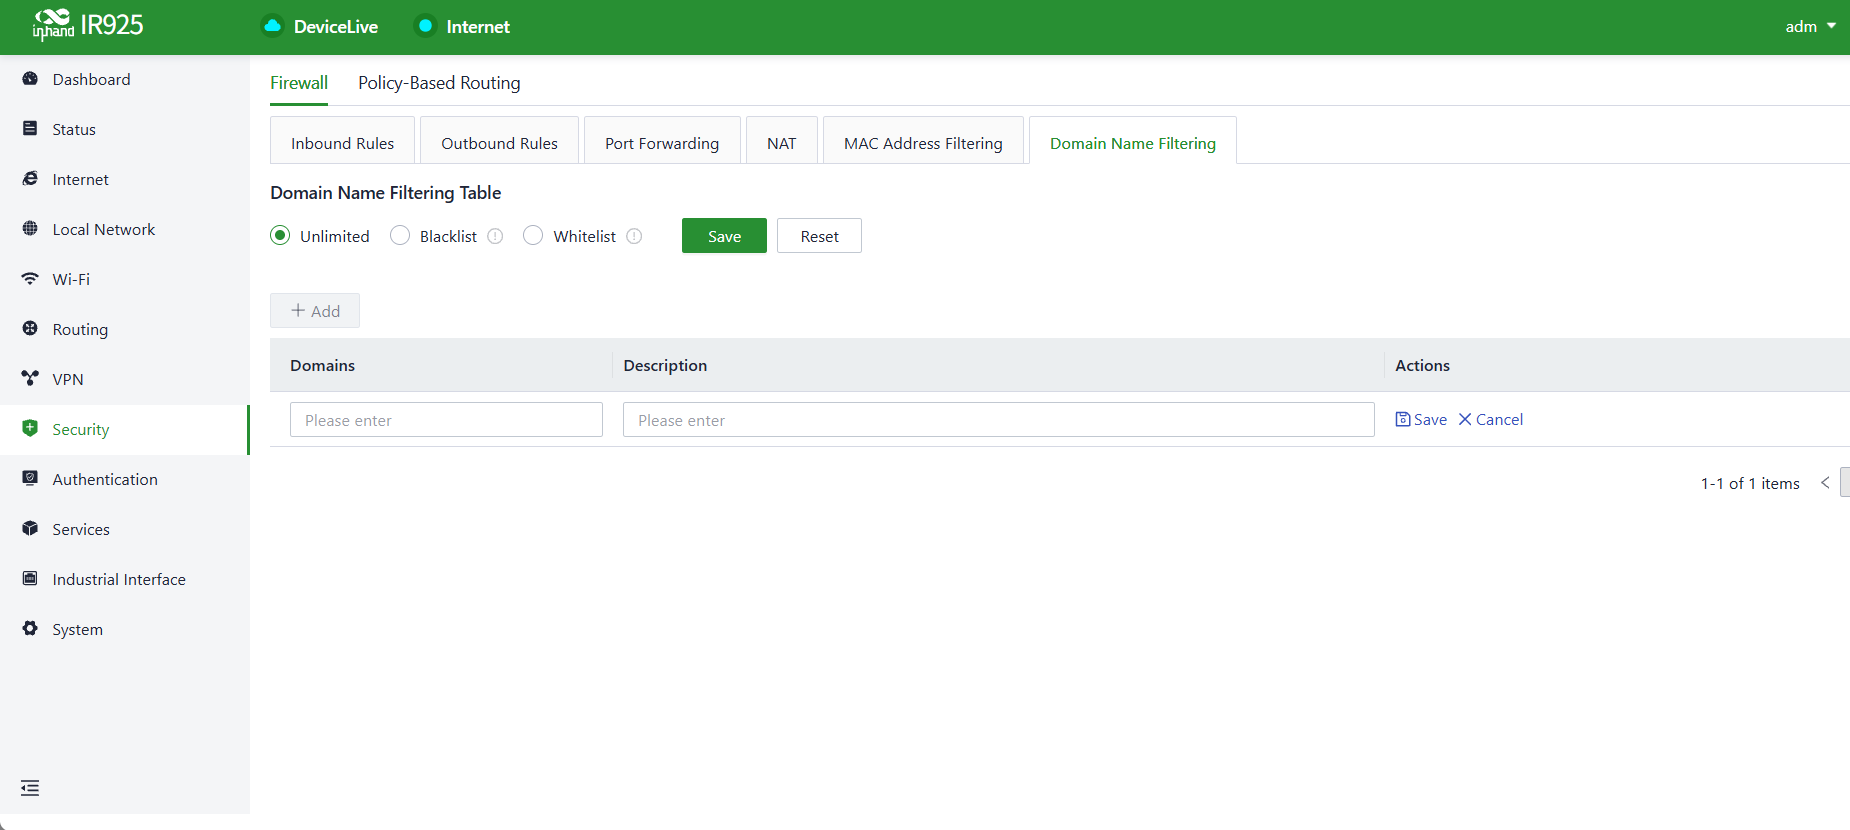Click the Blacklist info tooltip icon
The image size is (1850, 830).
(x=495, y=236)
